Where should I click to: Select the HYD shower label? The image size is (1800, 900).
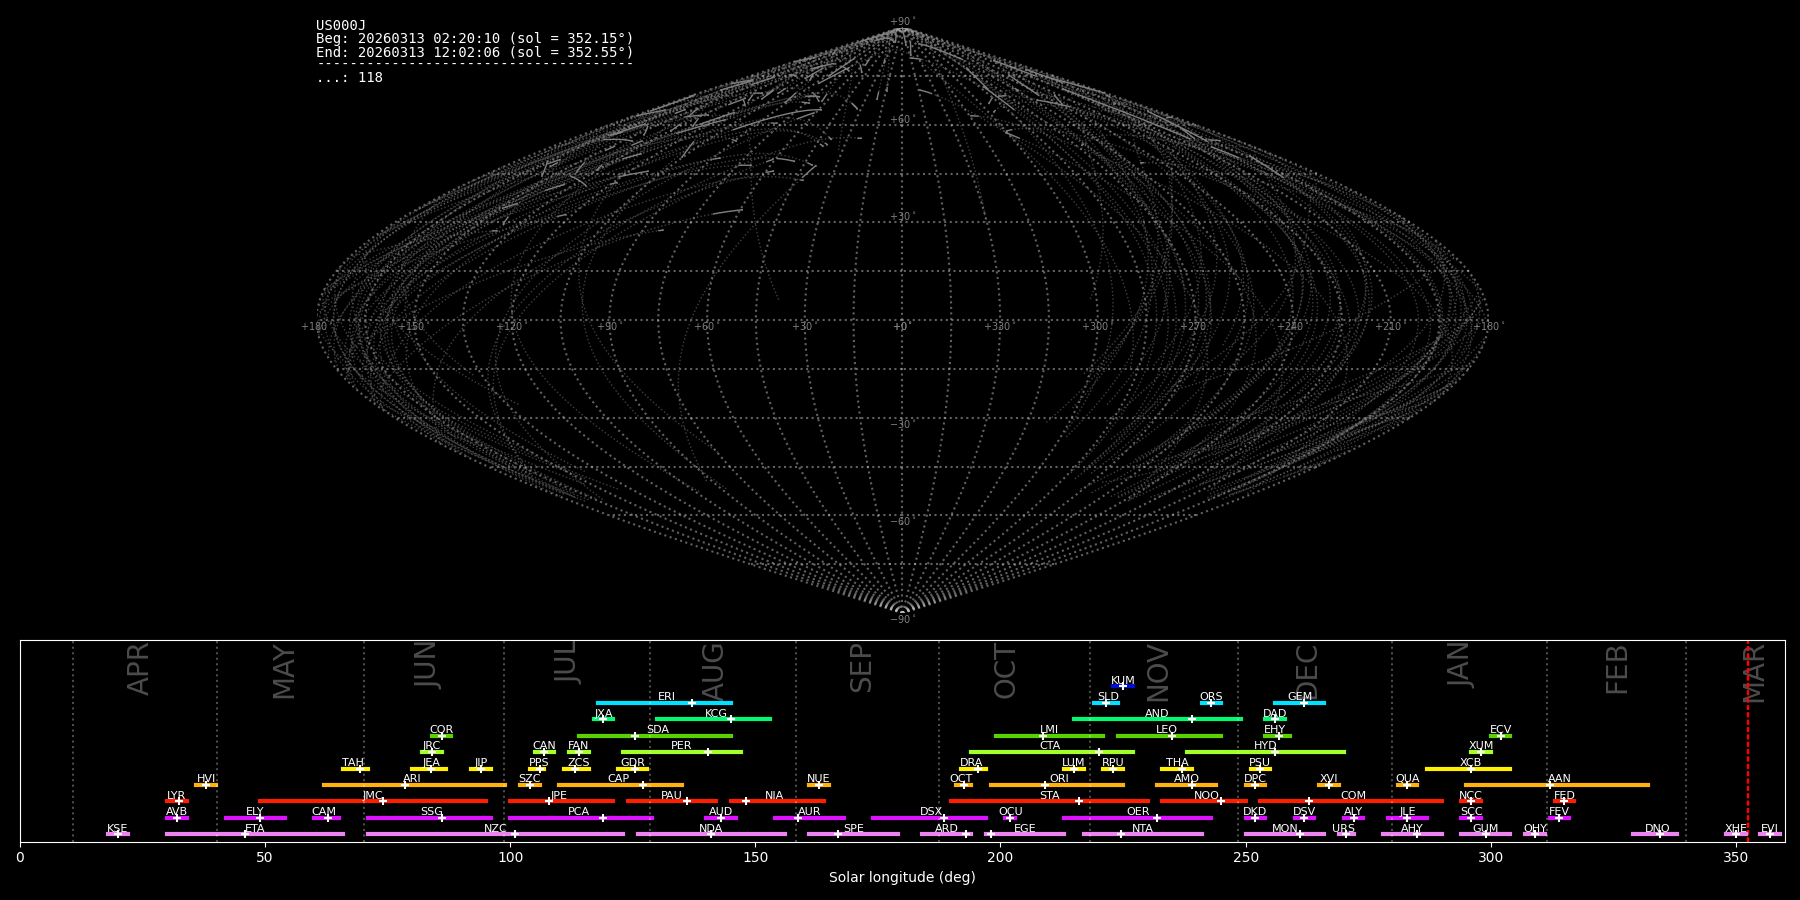(x=1265, y=746)
